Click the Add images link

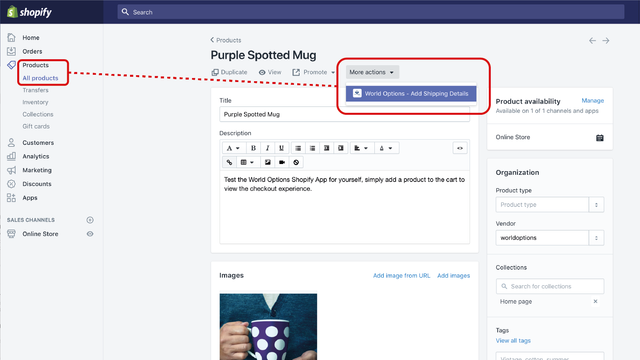click(453, 276)
